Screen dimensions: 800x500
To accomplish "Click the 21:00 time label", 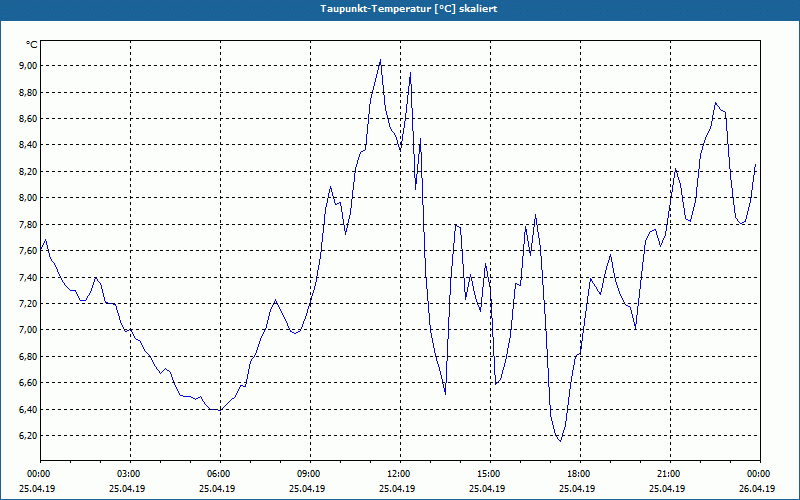I will [670, 474].
